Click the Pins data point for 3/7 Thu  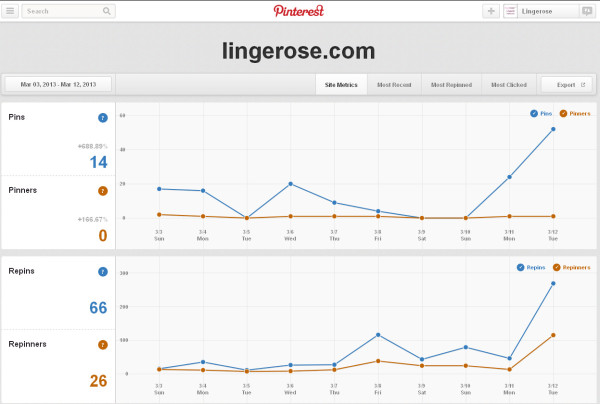click(x=334, y=203)
